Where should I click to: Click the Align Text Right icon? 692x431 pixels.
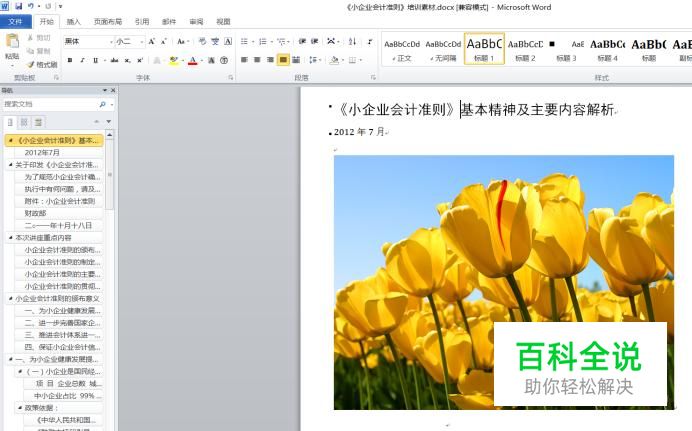[270, 60]
